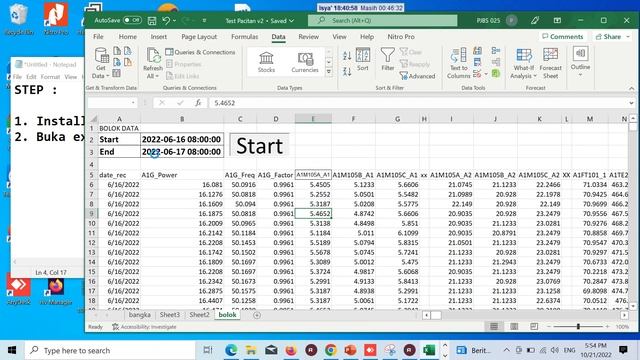Screen dimensions: 640x360
Task: Open Advanced filter options
Action: coord(417,76)
